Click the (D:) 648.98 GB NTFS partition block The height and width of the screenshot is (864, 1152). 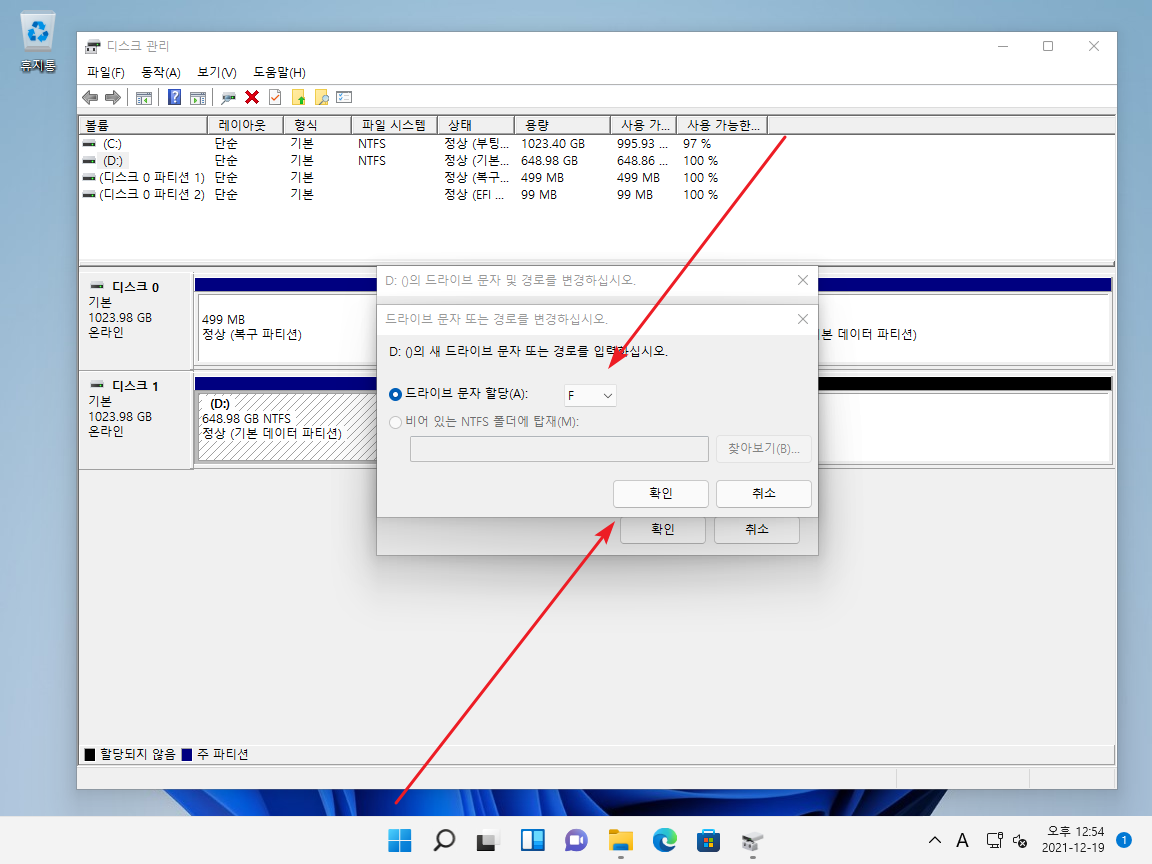[x=287, y=427]
